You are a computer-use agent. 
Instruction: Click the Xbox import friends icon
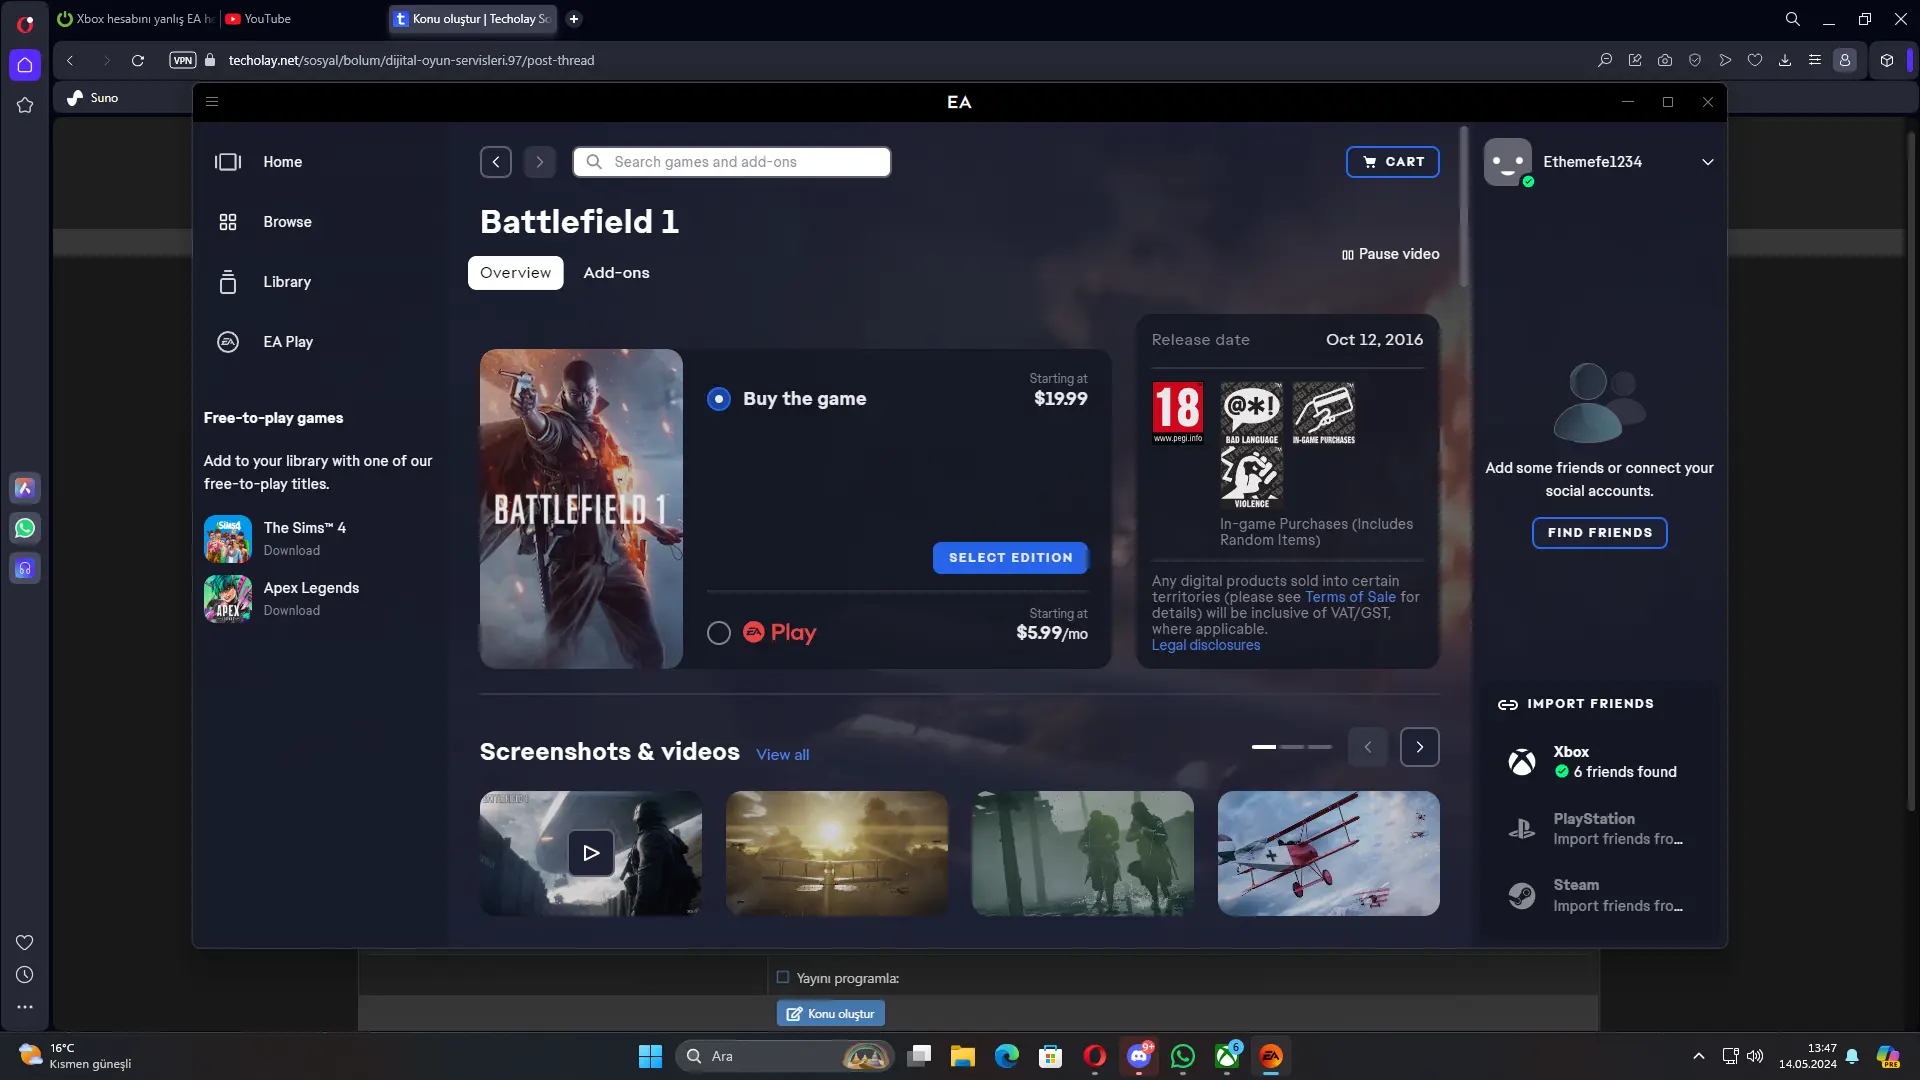pyautogui.click(x=1522, y=762)
